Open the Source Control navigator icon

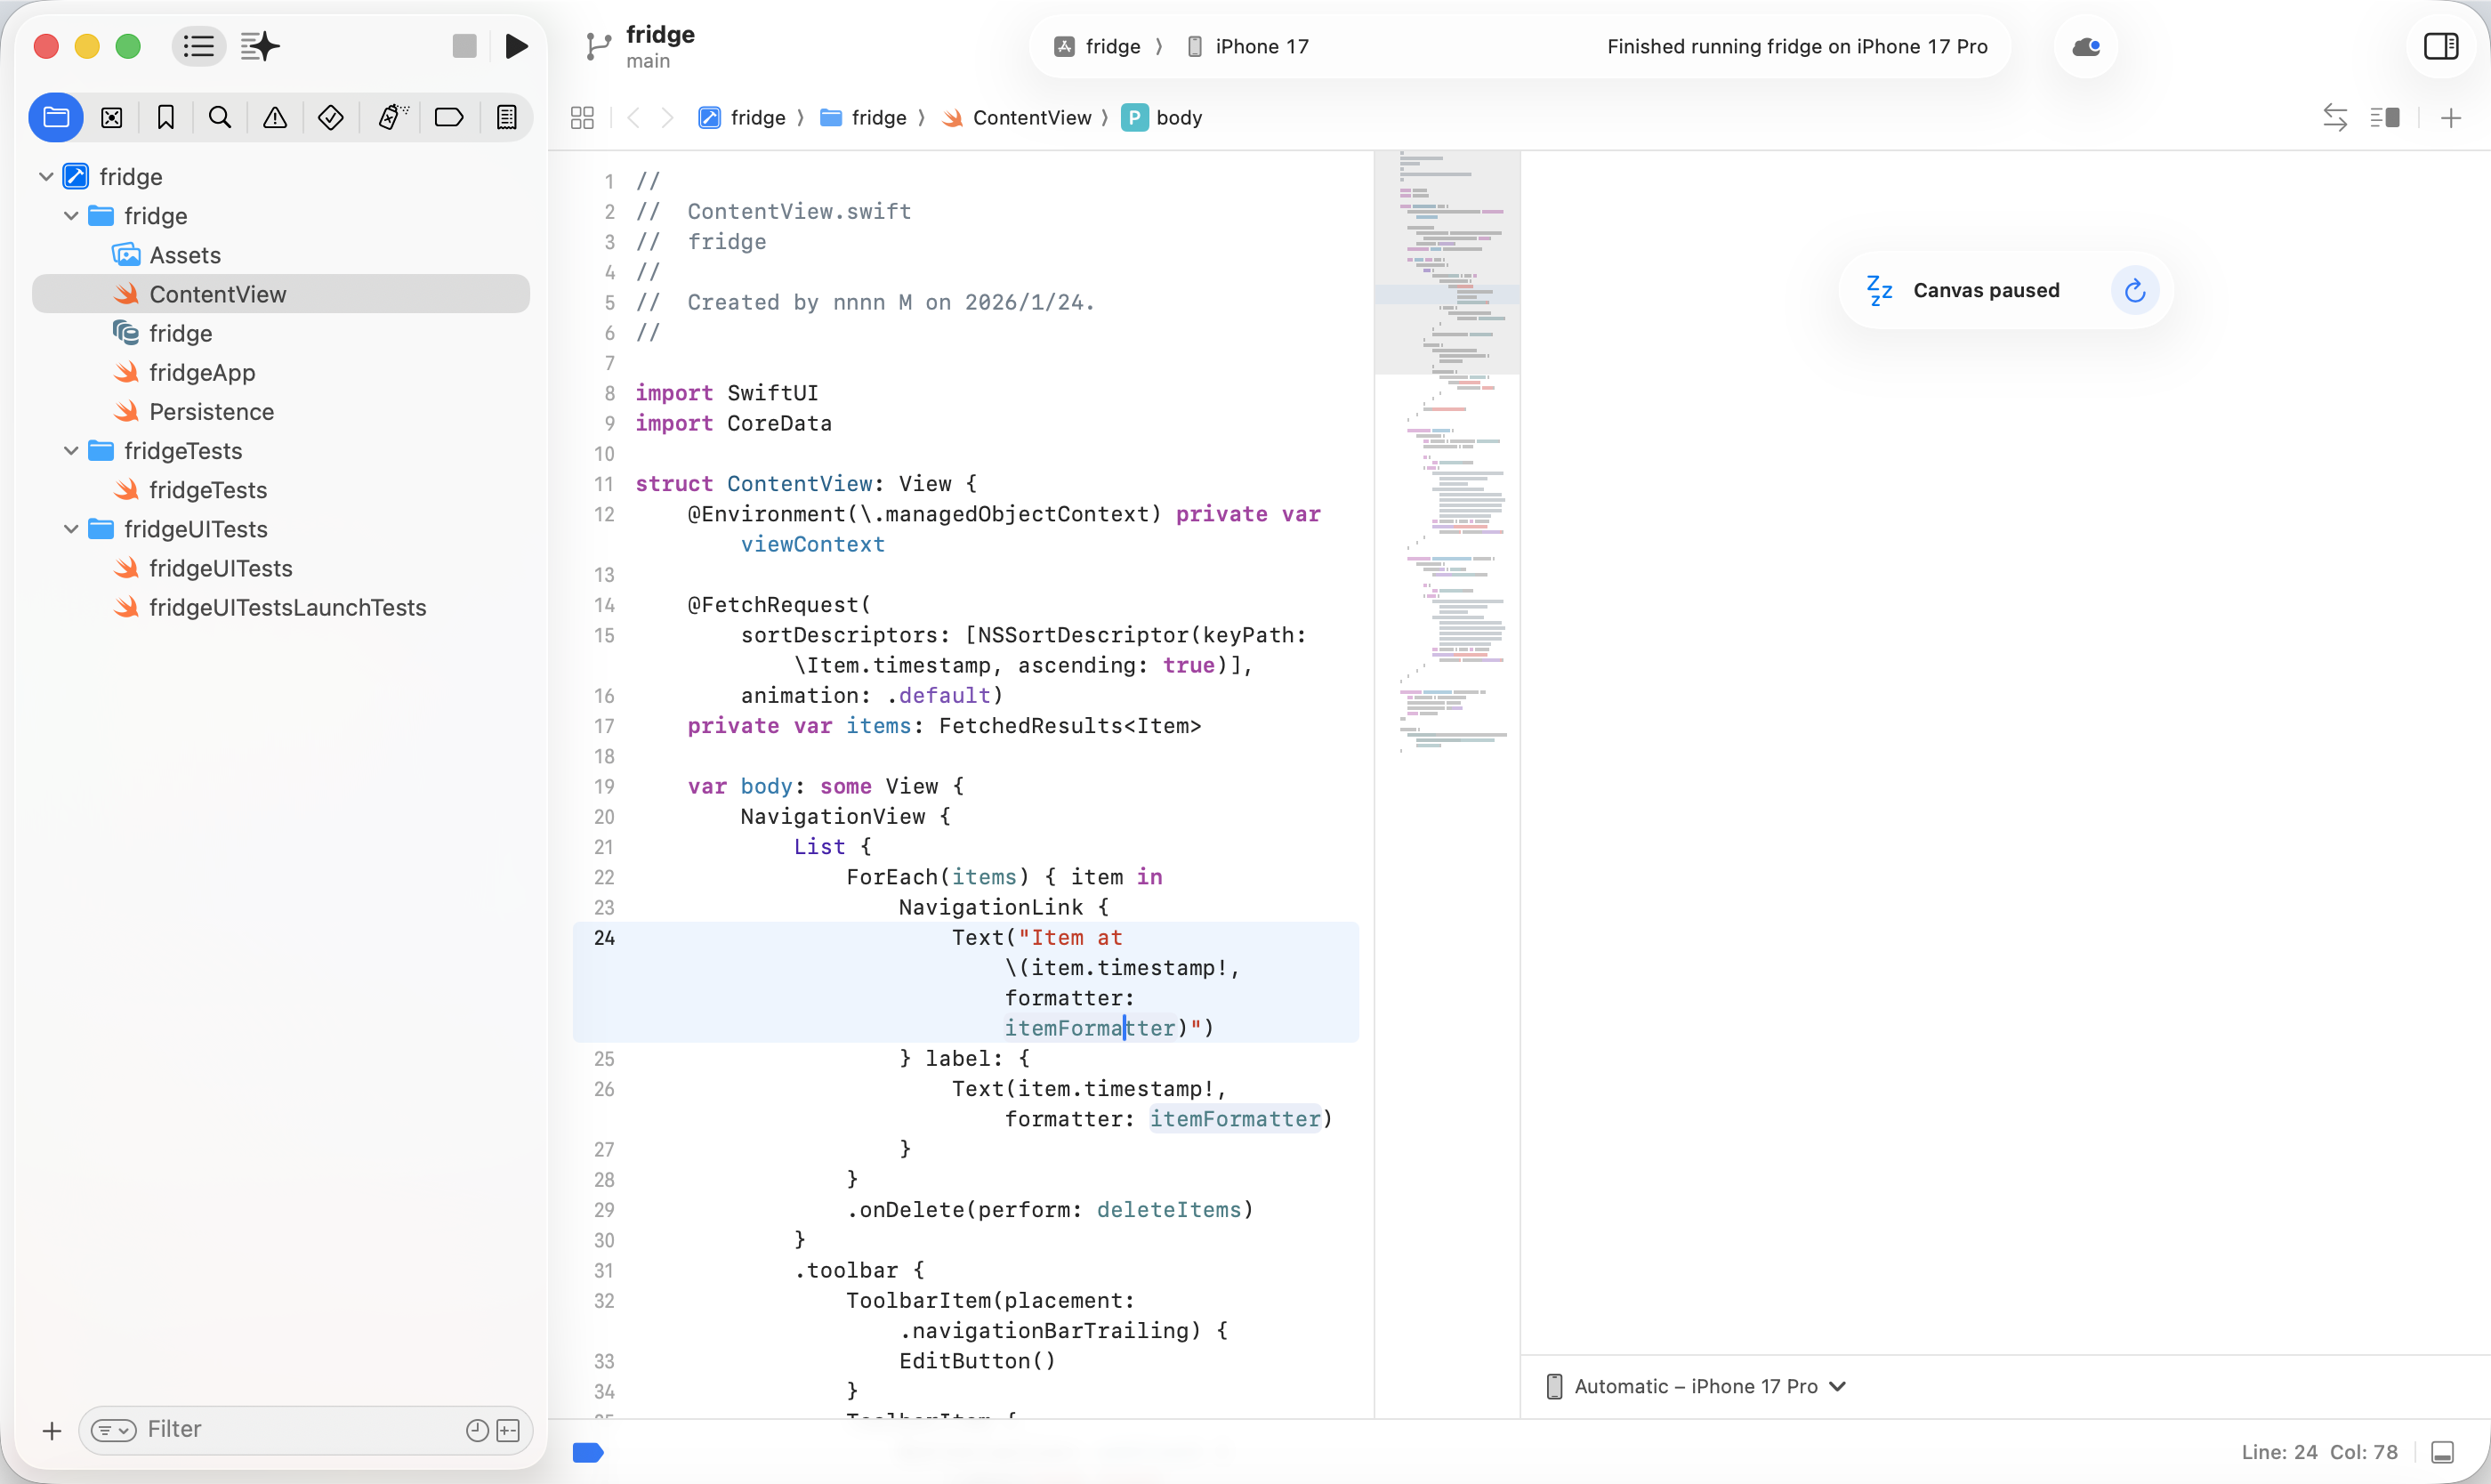pos(112,118)
